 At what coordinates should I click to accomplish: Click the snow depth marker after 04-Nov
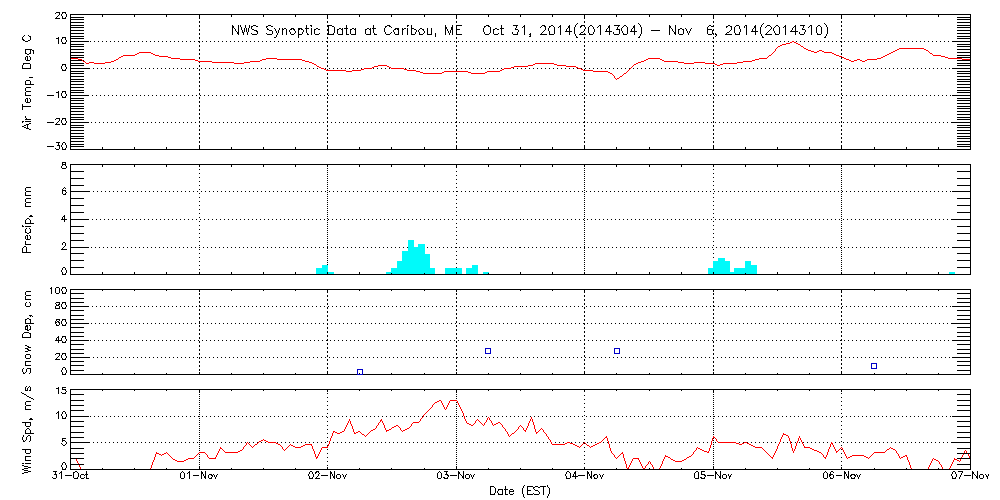pos(617,351)
